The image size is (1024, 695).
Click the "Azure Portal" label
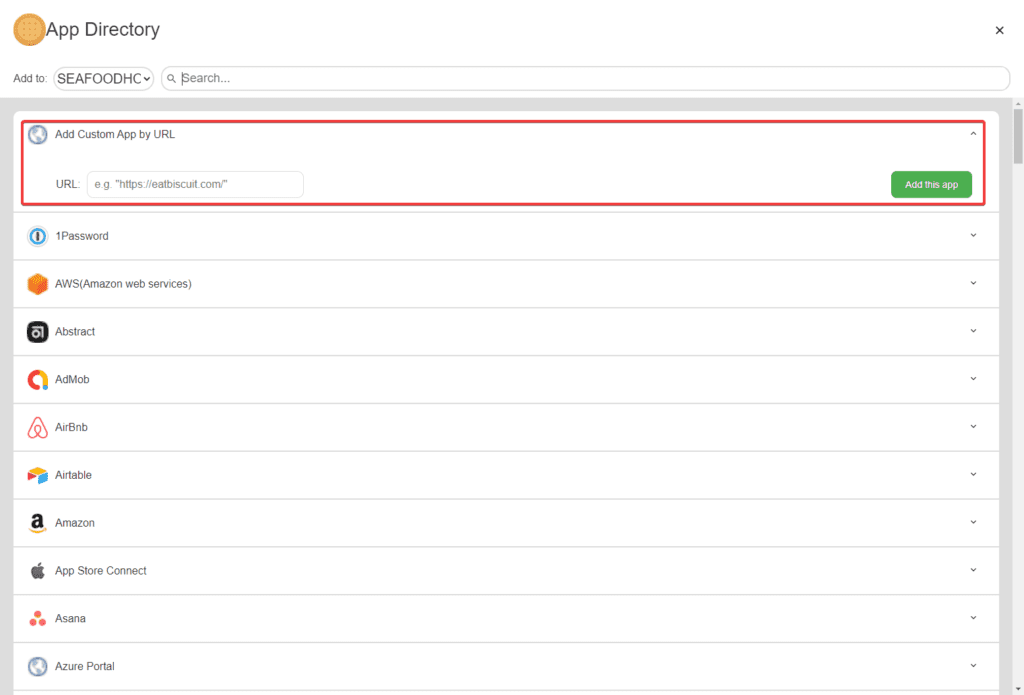[85, 666]
